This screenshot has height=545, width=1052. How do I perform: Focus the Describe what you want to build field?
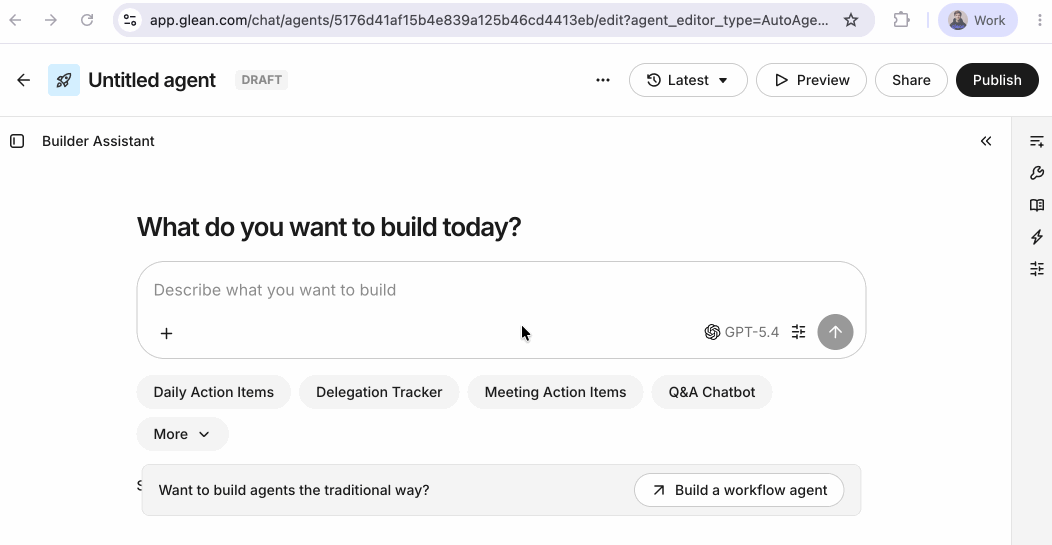point(501,290)
